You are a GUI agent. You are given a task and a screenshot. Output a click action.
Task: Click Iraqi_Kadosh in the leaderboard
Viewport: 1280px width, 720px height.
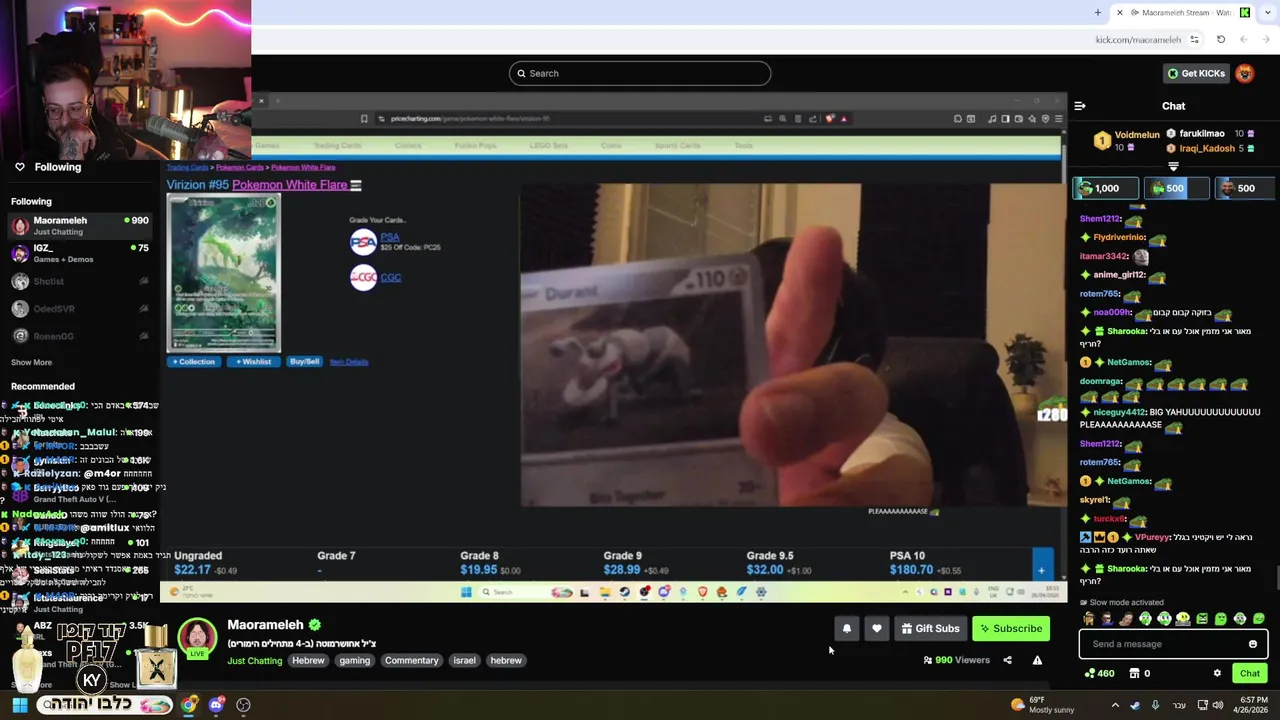1206,148
